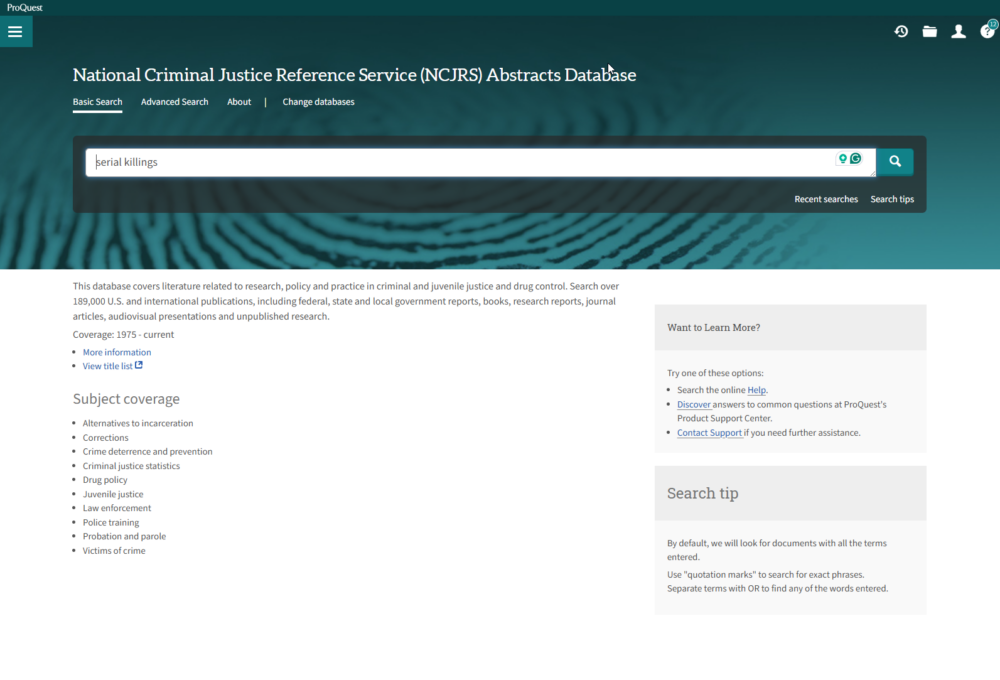Select the Basic Search tab

(98, 101)
